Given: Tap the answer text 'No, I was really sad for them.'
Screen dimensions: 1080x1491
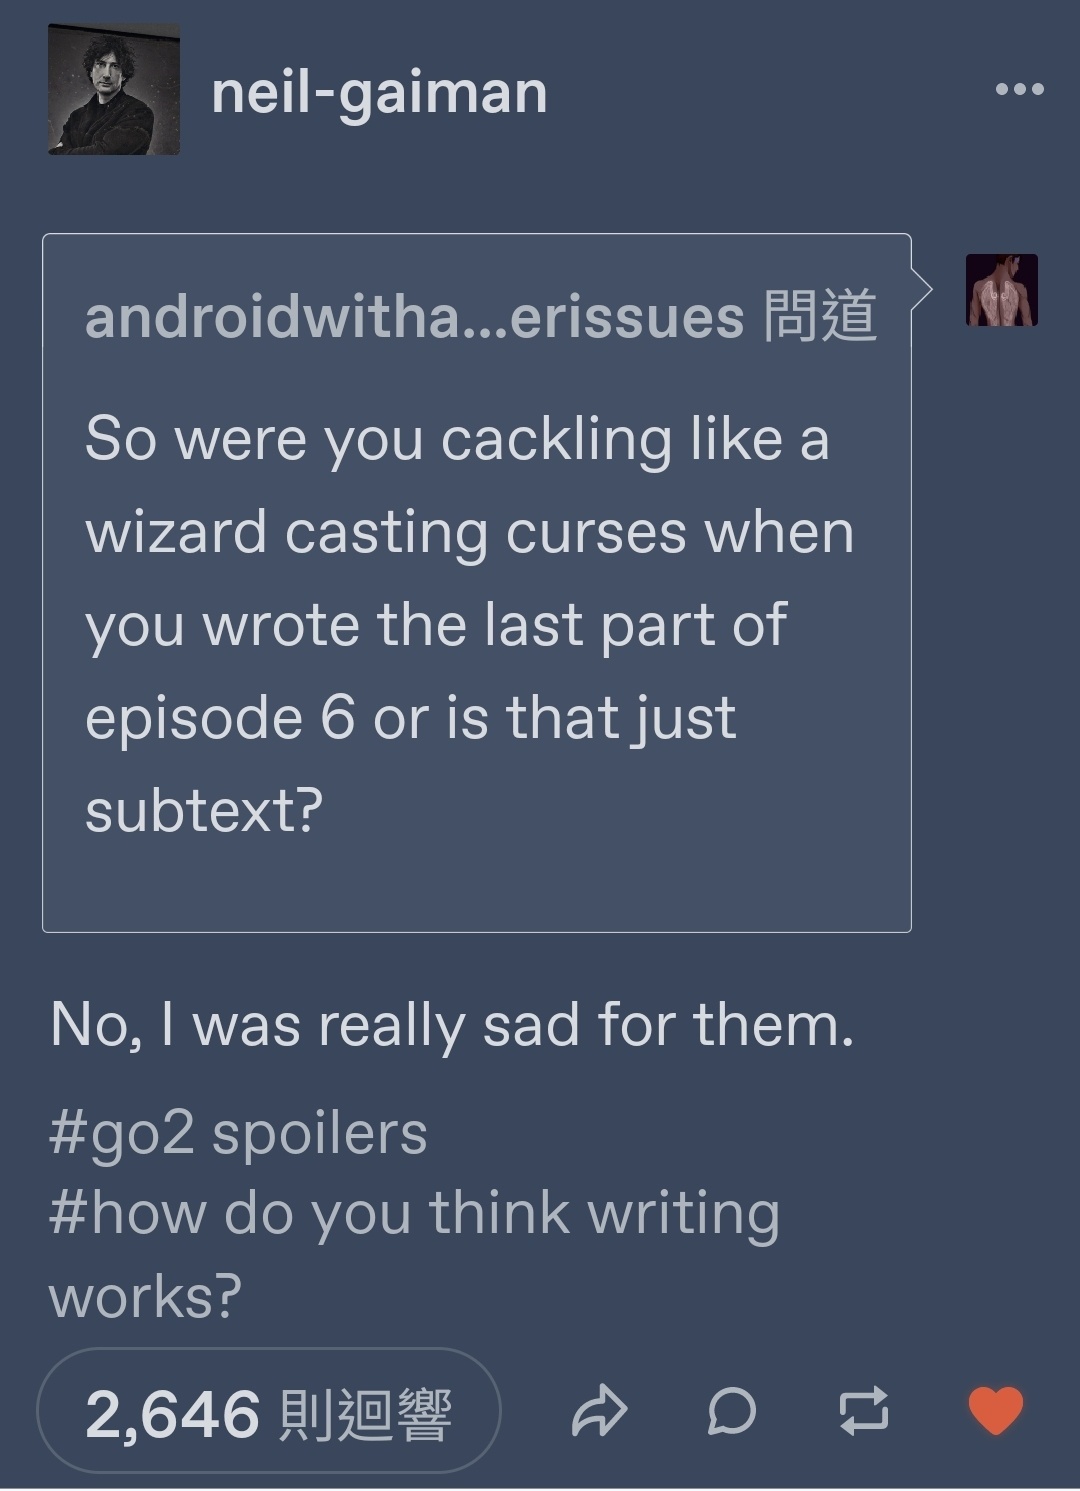Looking at the screenshot, I should (x=452, y=1025).
